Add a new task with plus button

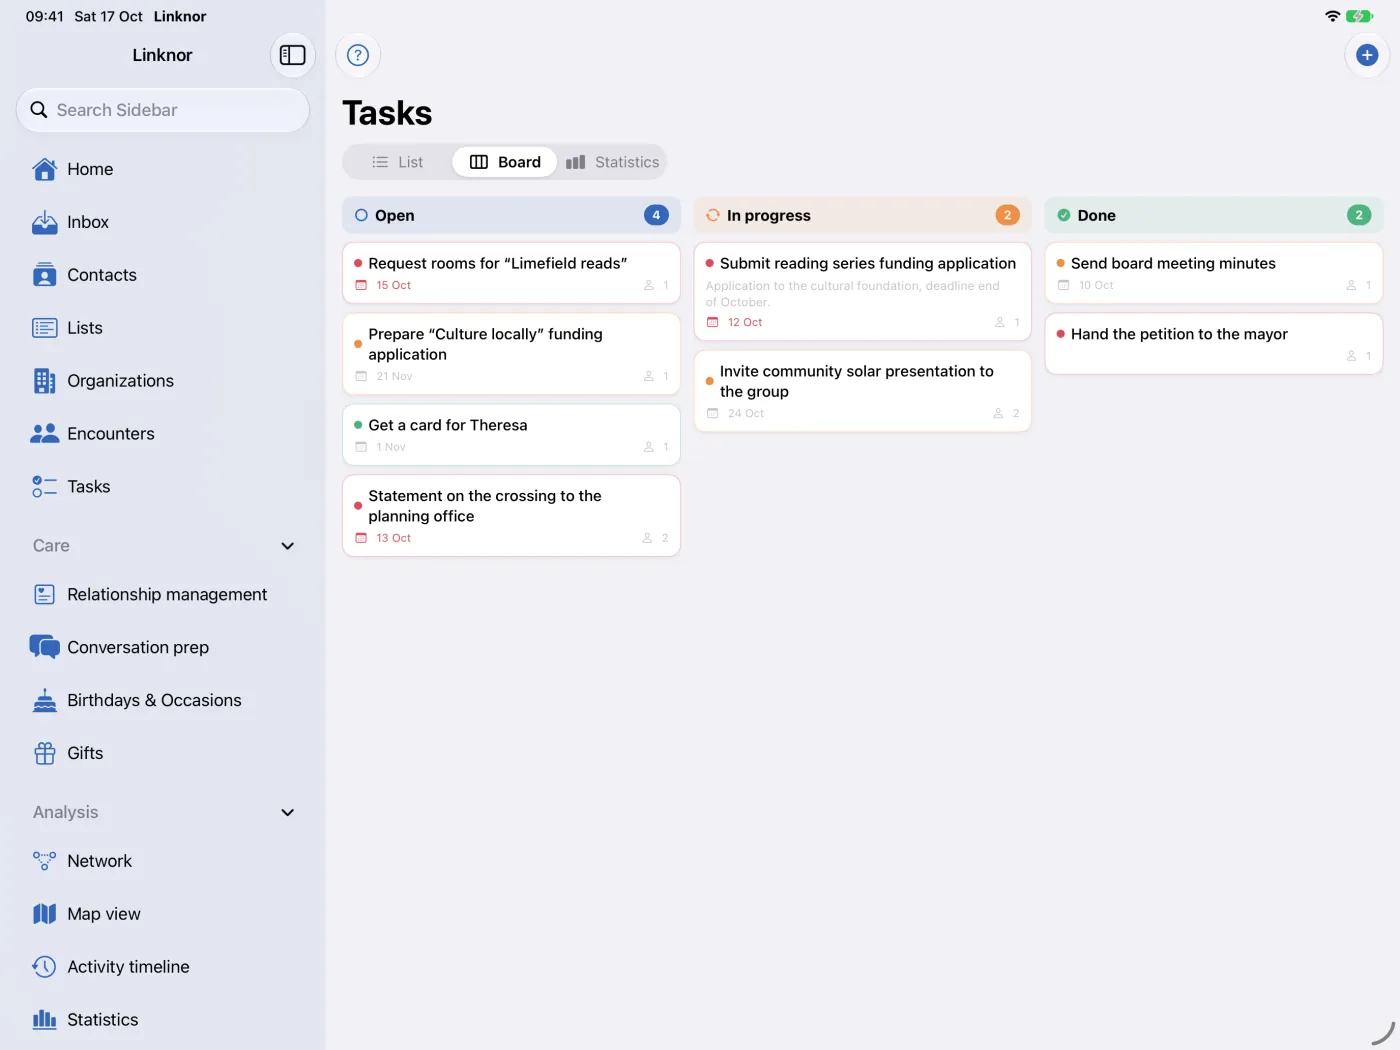coord(1367,55)
